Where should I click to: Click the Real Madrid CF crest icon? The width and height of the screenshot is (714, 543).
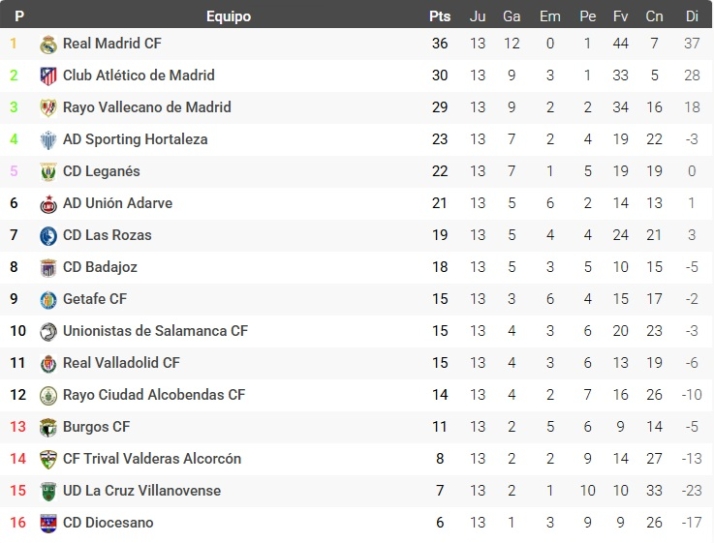48,44
